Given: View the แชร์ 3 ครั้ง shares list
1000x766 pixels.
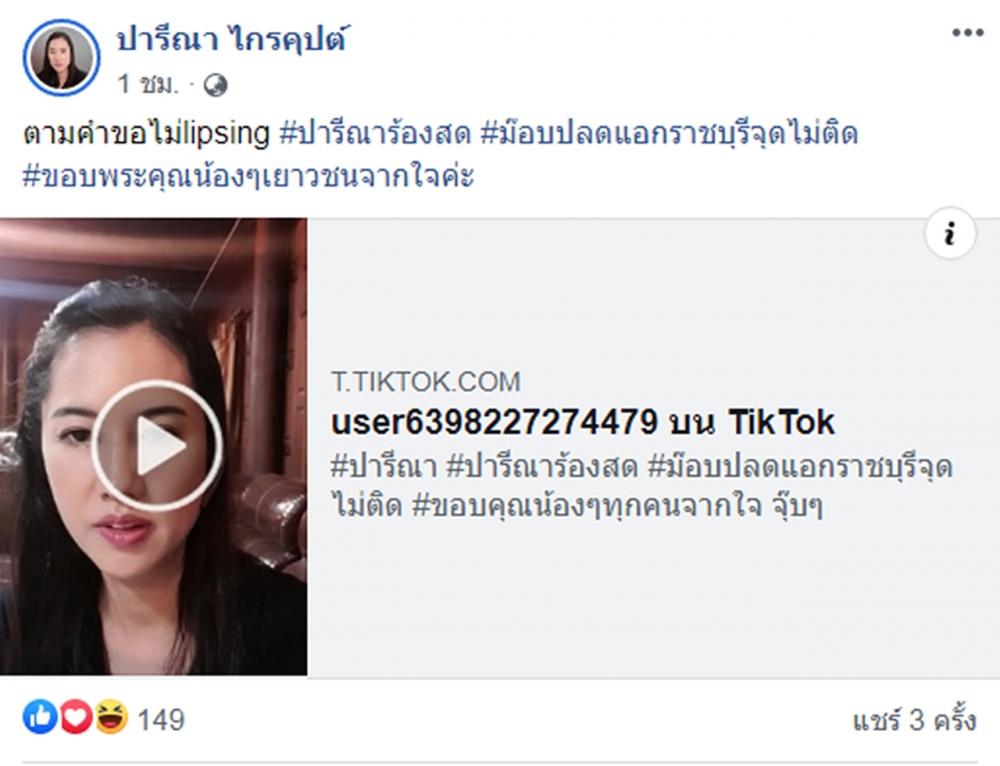Looking at the screenshot, I should pos(914,719).
